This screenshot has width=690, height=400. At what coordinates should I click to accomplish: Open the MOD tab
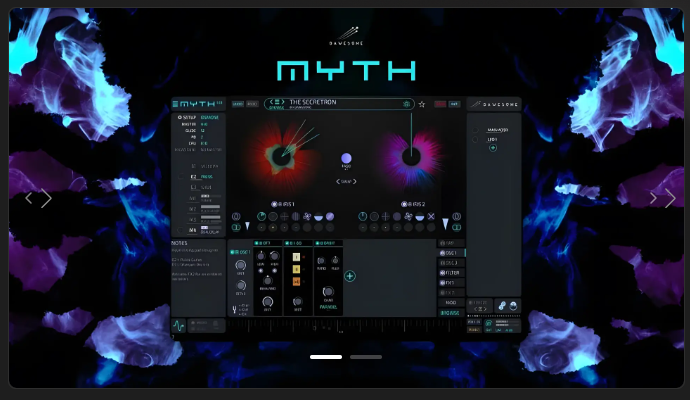coord(451,303)
